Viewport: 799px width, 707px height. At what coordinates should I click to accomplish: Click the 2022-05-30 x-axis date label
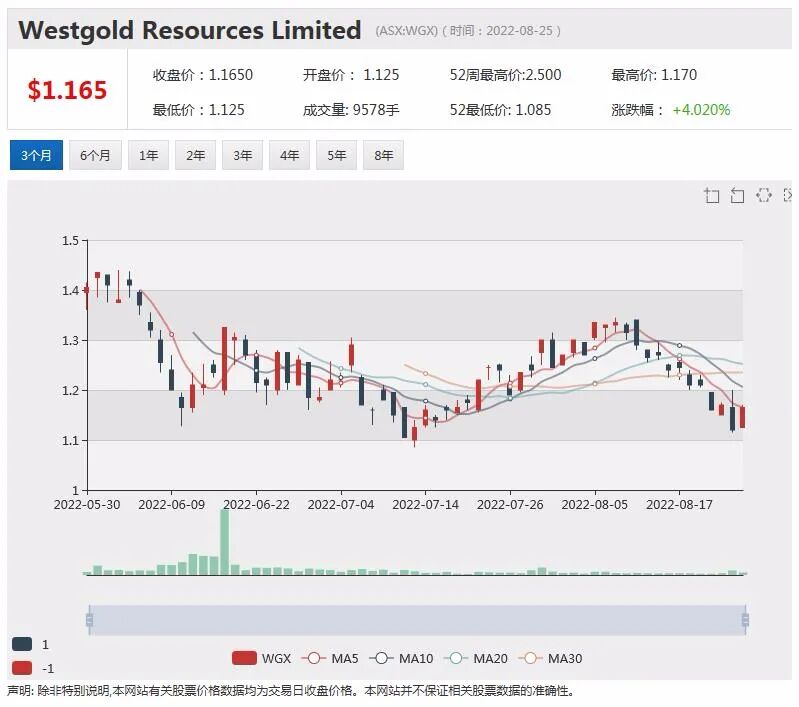[x=87, y=505]
